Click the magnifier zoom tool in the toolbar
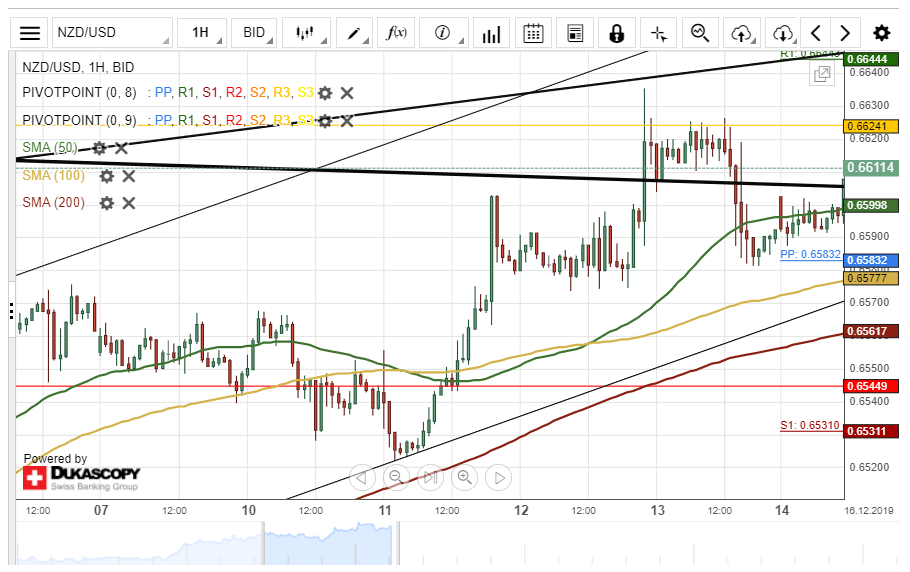This screenshot has width=910, height=572. pos(700,32)
